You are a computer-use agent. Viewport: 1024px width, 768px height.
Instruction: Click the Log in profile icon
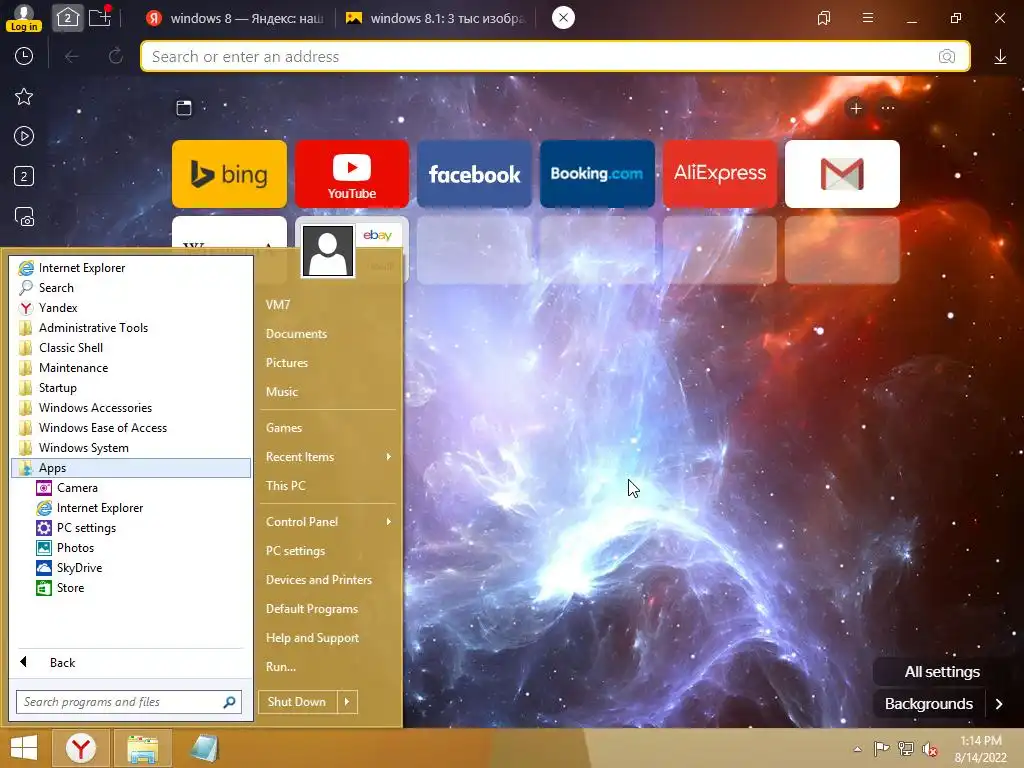[x=24, y=18]
